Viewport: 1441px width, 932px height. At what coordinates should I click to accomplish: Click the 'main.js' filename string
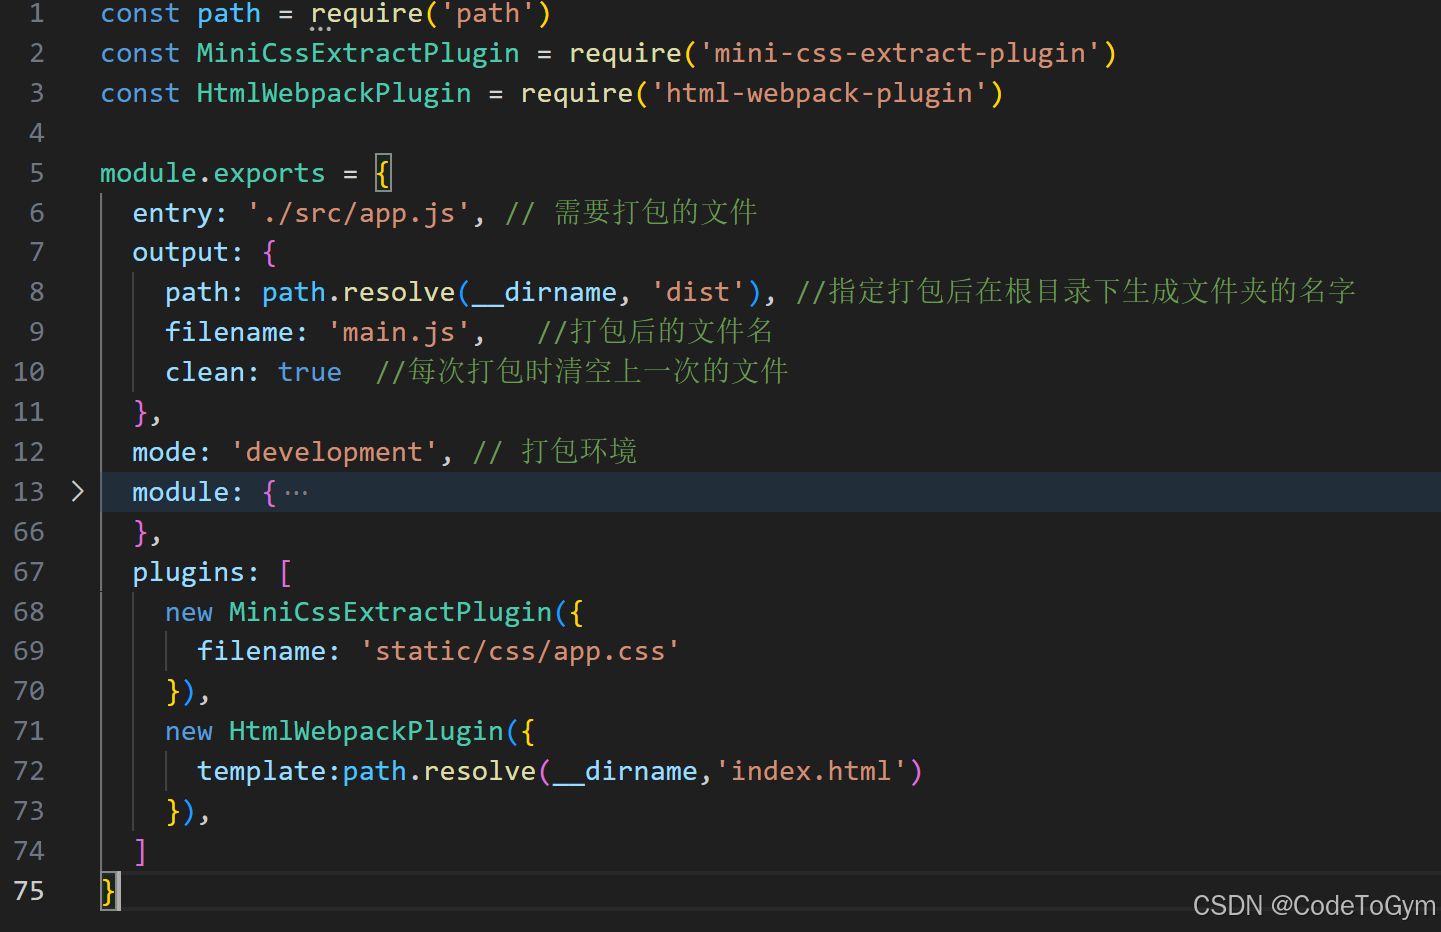[399, 332]
